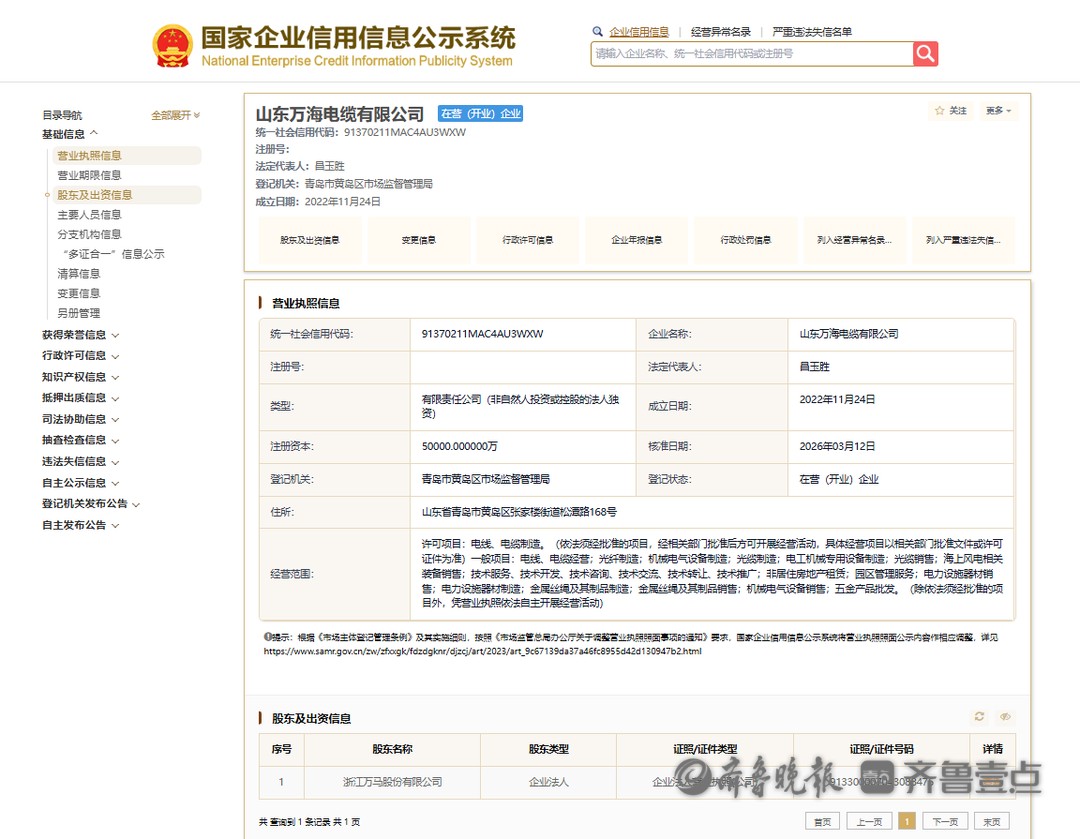Click the 企业法人 shareholder type cell
1080x839 pixels.
(548, 782)
